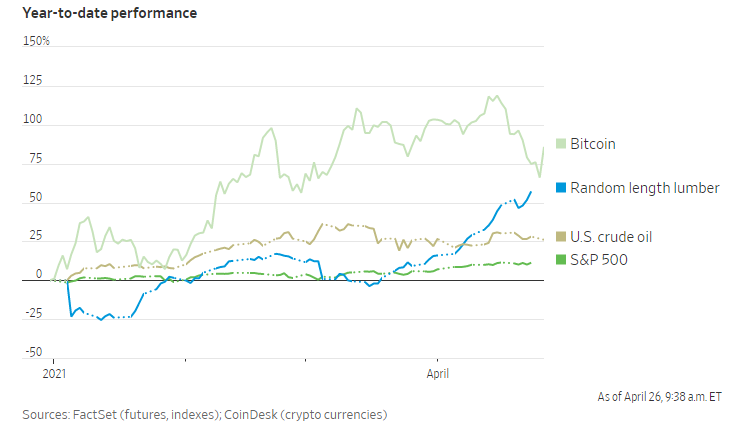Select the Bitcoin legend label
733x430 pixels.
point(592,145)
